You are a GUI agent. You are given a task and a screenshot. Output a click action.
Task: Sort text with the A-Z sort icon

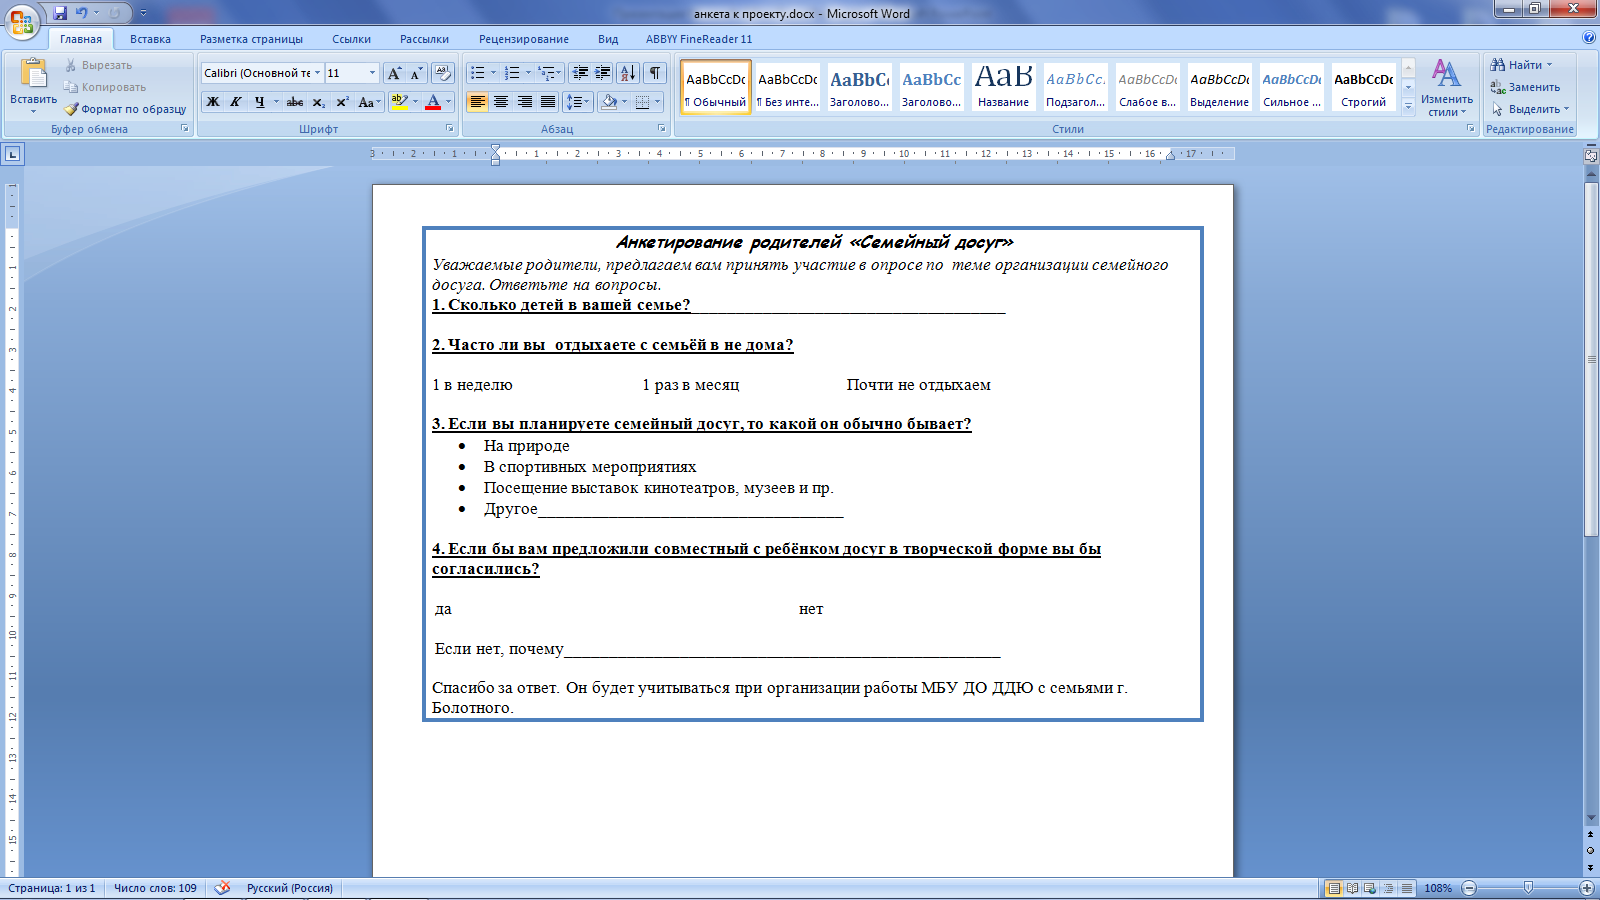(x=628, y=73)
